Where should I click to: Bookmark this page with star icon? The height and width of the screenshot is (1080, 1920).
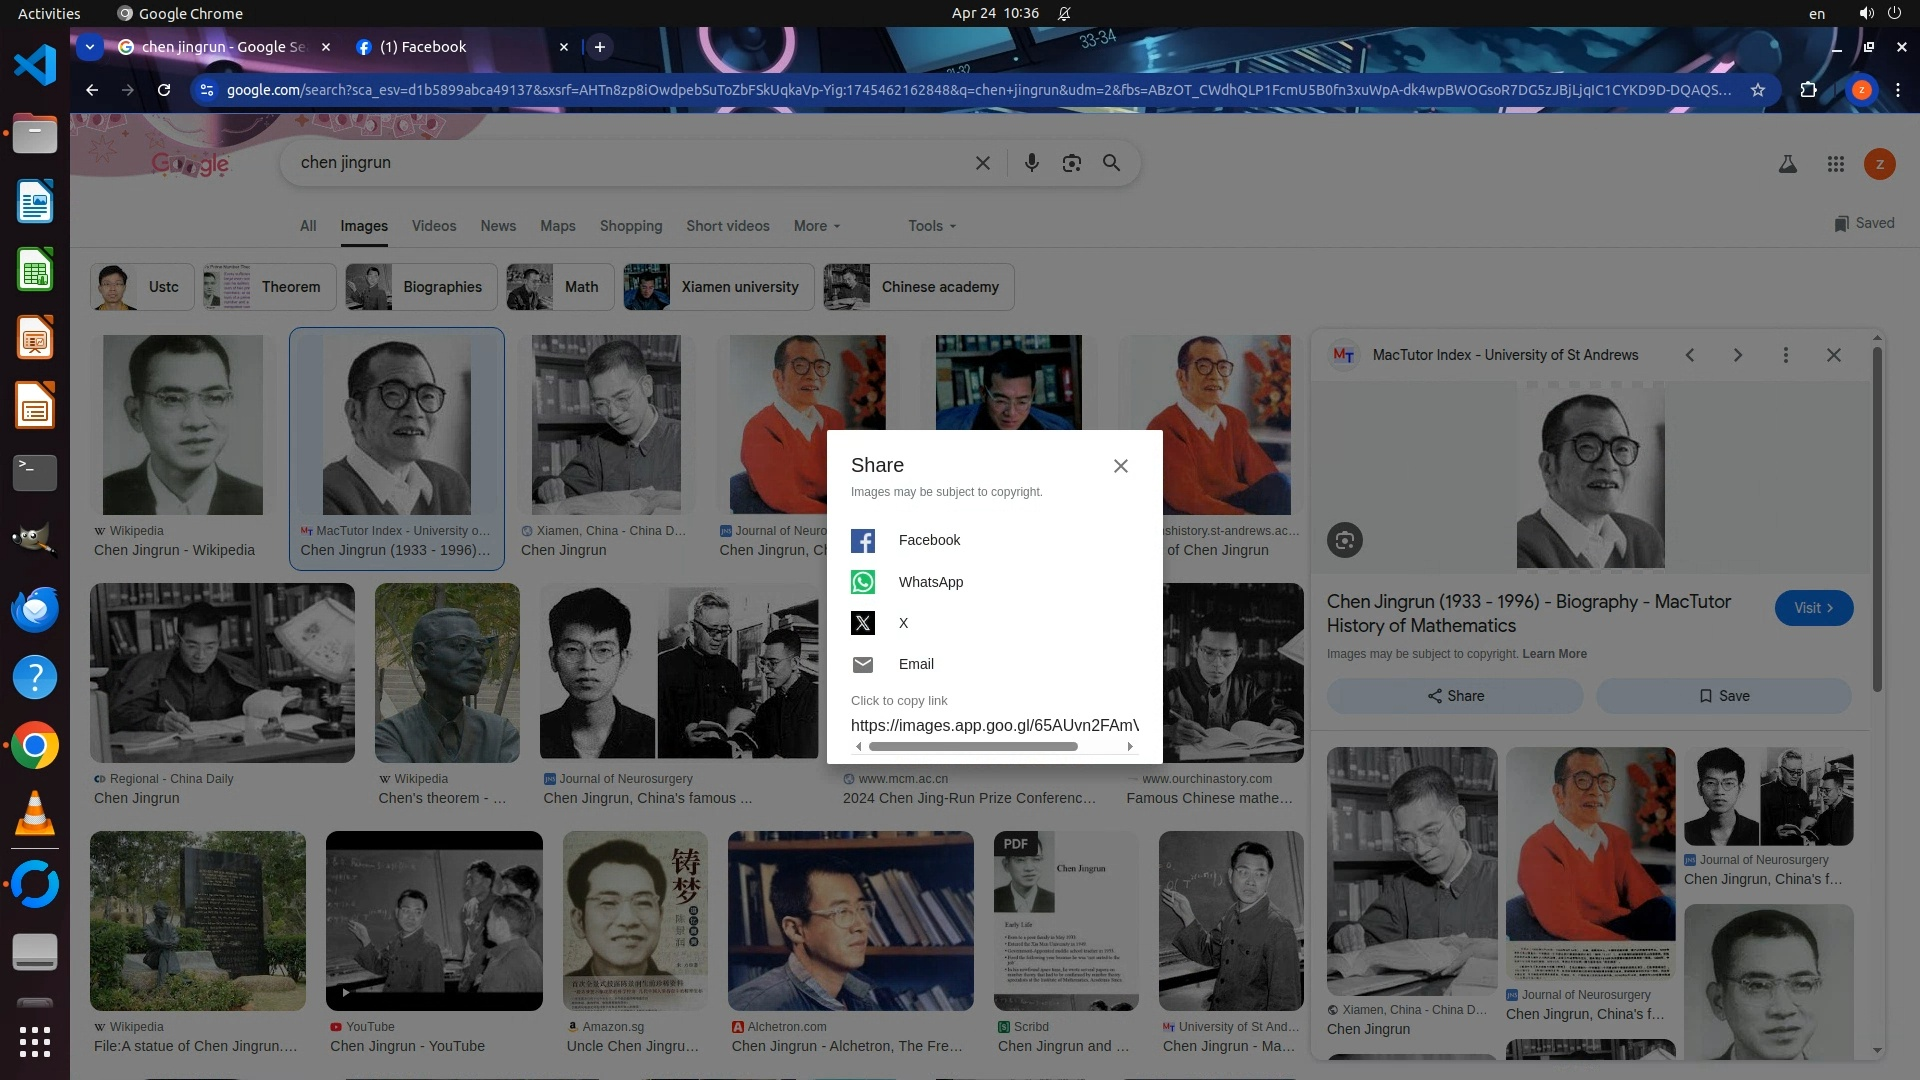click(x=1757, y=90)
